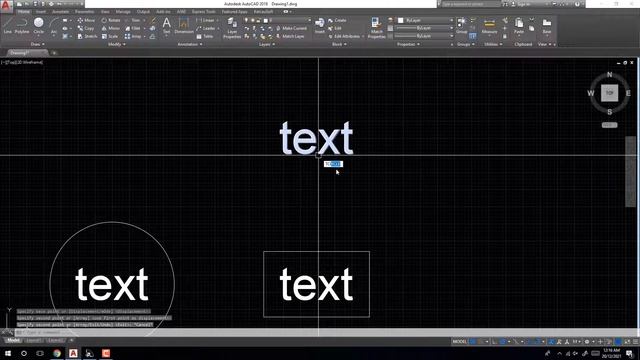The height and width of the screenshot is (360, 640).
Task: Switch to the Home ribbon tab
Action: click(x=24, y=12)
